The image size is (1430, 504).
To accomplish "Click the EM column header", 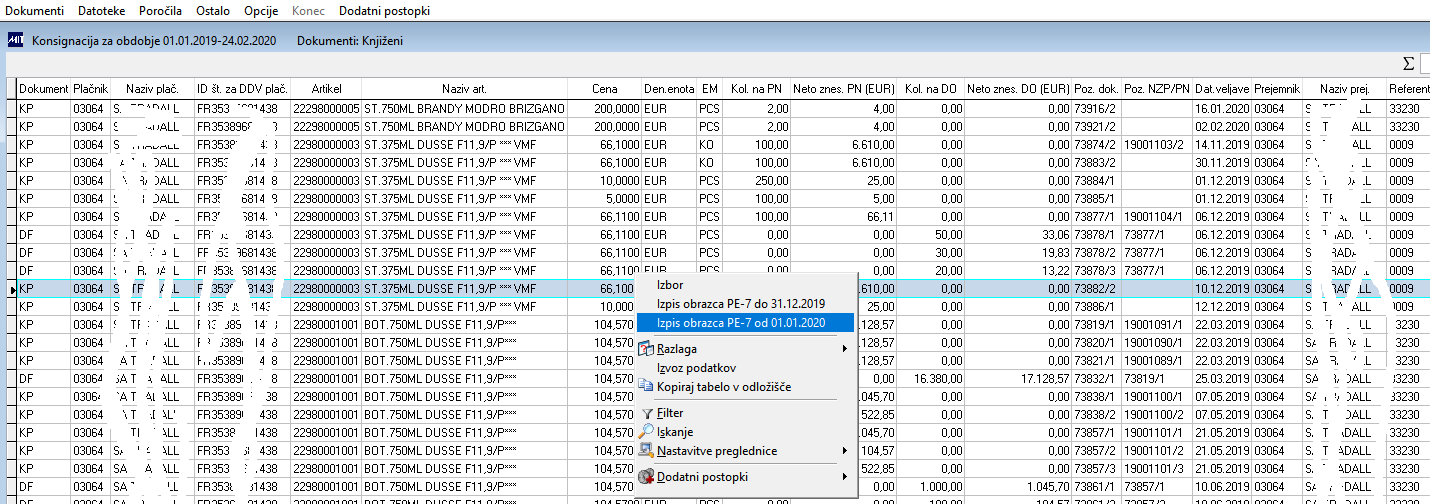I will pos(709,89).
